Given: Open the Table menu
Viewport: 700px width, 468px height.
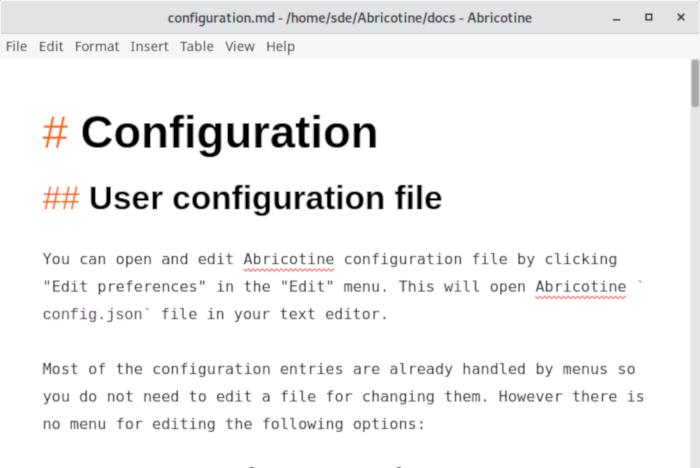Looking at the screenshot, I should [x=197, y=46].
